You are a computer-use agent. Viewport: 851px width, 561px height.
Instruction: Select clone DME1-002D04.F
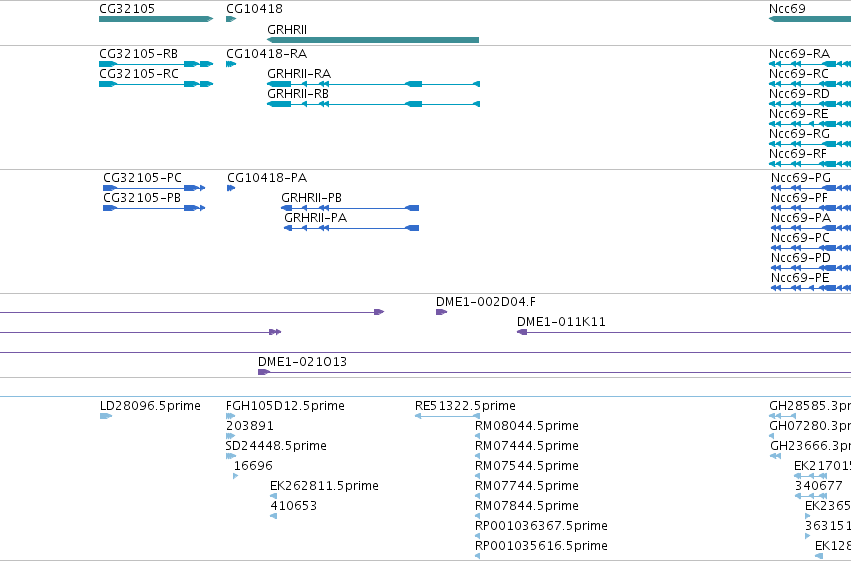(x=441, y=312)
